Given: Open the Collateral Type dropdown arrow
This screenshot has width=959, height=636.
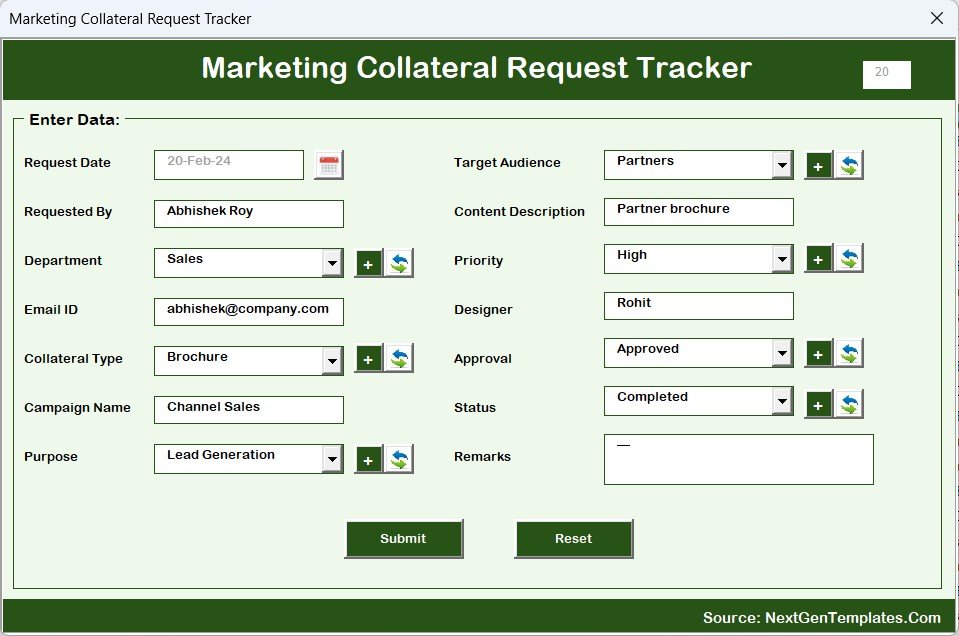Looking at the screenshot, I should (332, 361).
